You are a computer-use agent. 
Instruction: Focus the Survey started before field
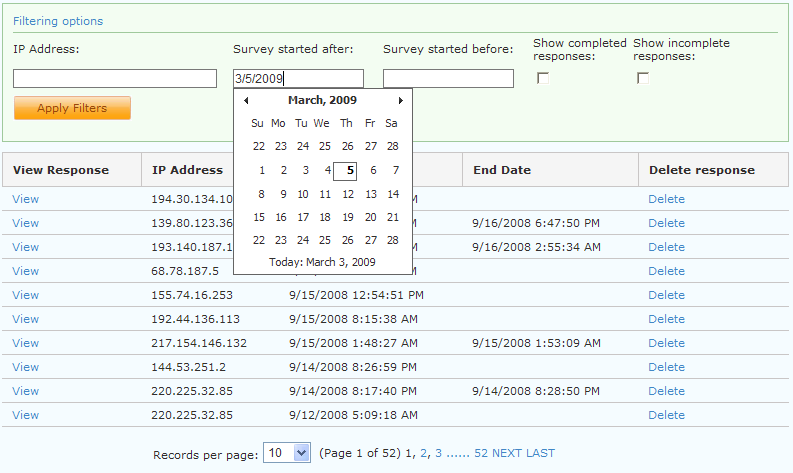click(448, 79)
